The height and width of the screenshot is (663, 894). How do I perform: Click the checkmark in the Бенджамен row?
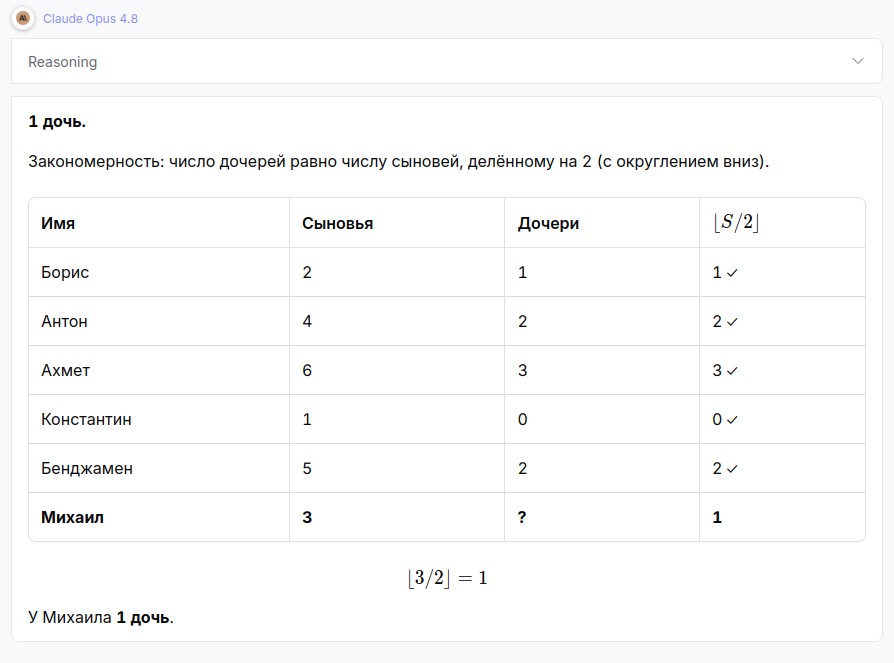[733, 469]
